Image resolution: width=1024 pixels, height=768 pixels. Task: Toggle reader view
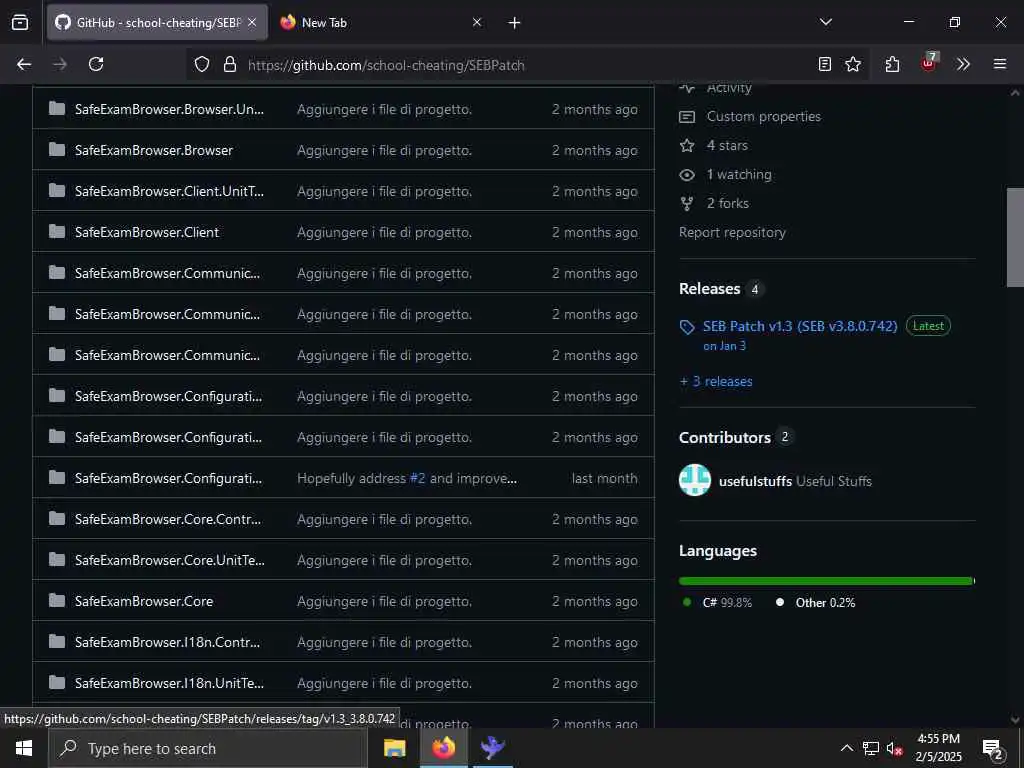pyautogui.click(x=825, y=65)
